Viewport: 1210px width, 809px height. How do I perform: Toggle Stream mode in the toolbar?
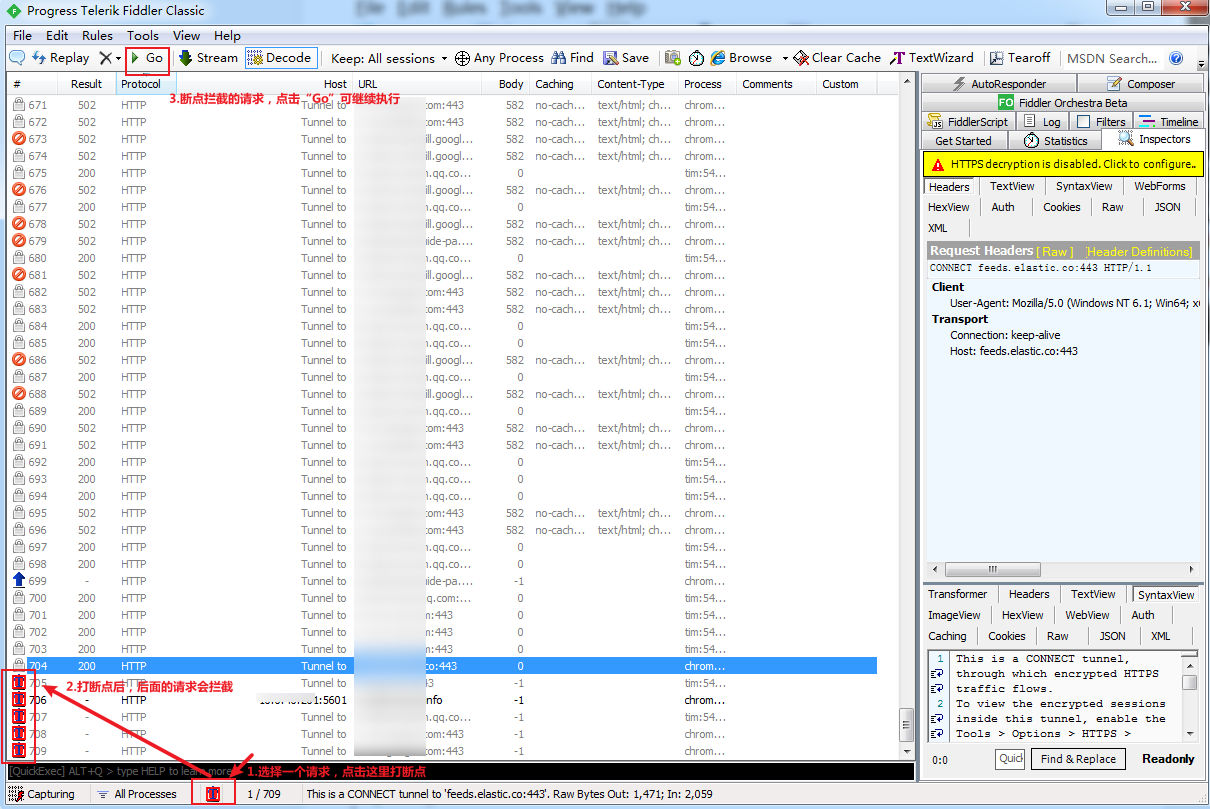coord(208,58)
